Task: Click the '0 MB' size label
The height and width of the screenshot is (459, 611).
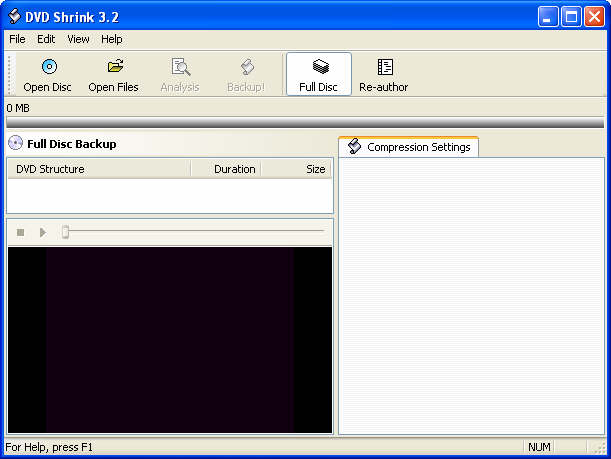Action: click(18, 108)
